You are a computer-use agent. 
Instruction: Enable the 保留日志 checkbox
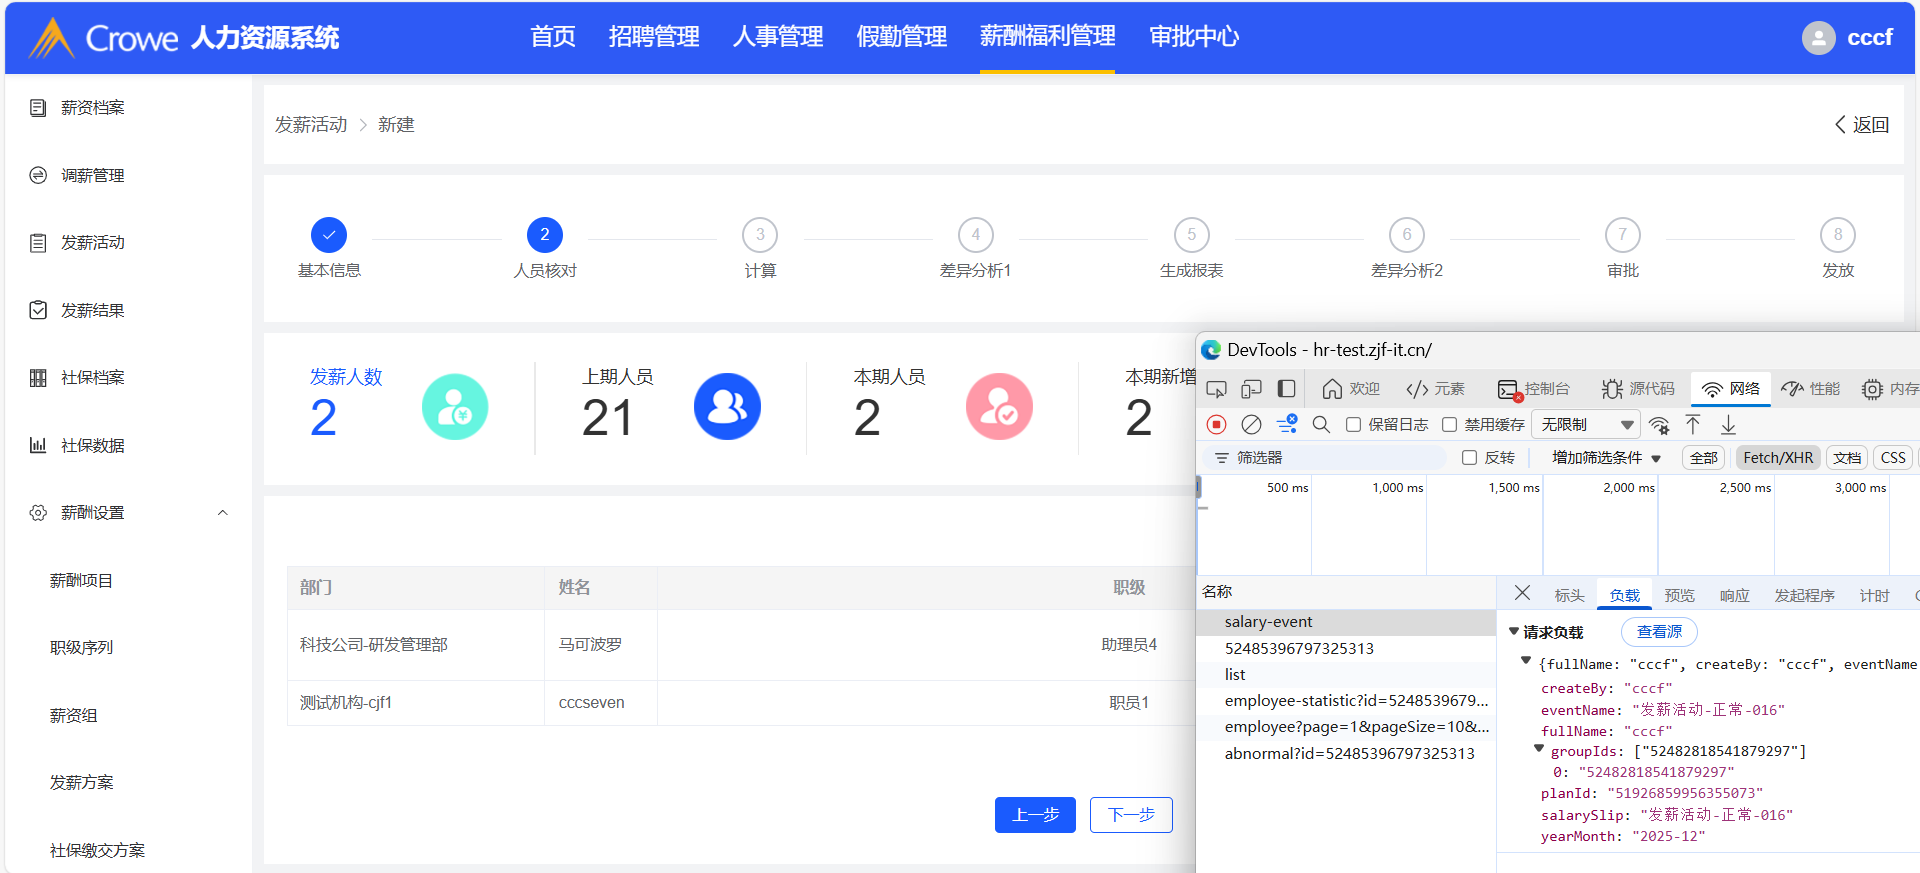pos(1353,425)
